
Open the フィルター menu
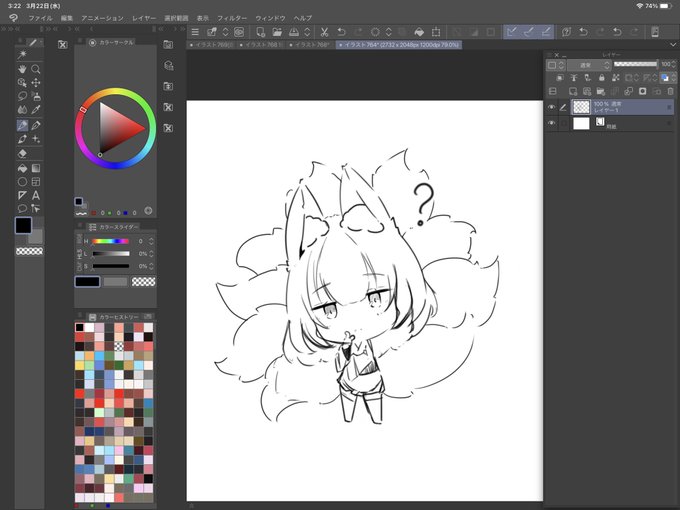coord(232,18)
